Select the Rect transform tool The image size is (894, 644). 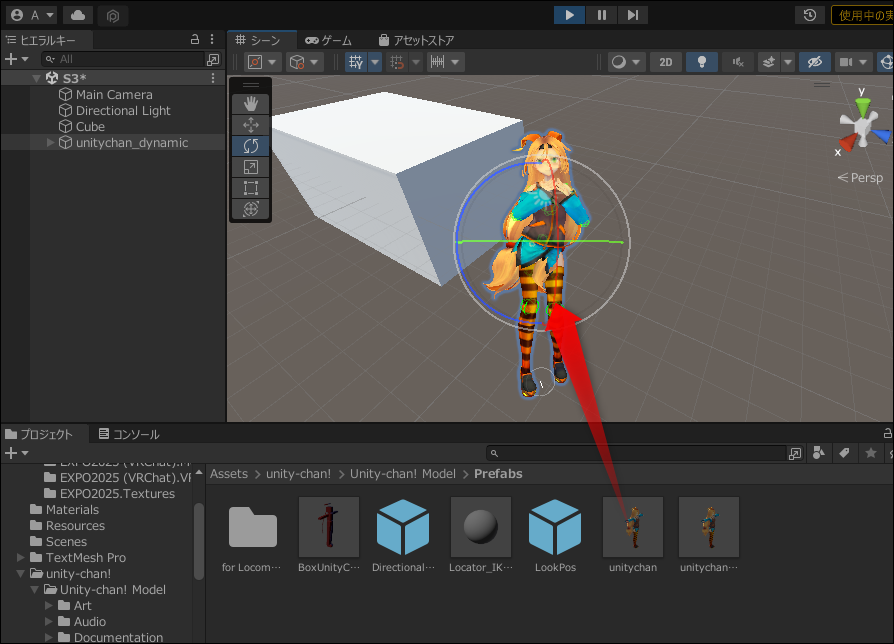pyautogui.click(x=251, y=188)
